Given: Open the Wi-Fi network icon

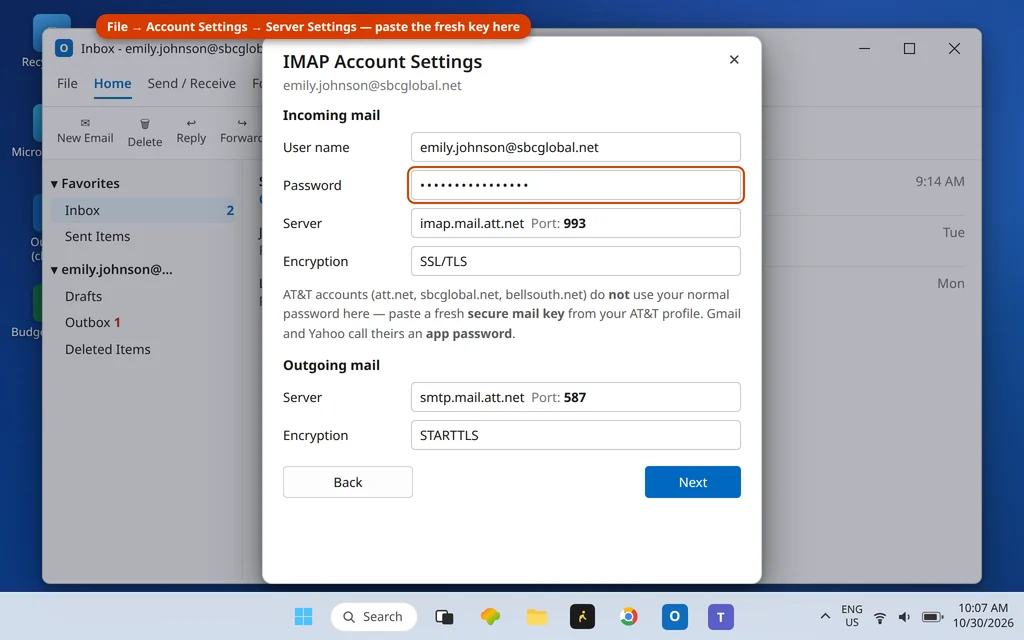Looking at the screenshot, I should (880, 617).
